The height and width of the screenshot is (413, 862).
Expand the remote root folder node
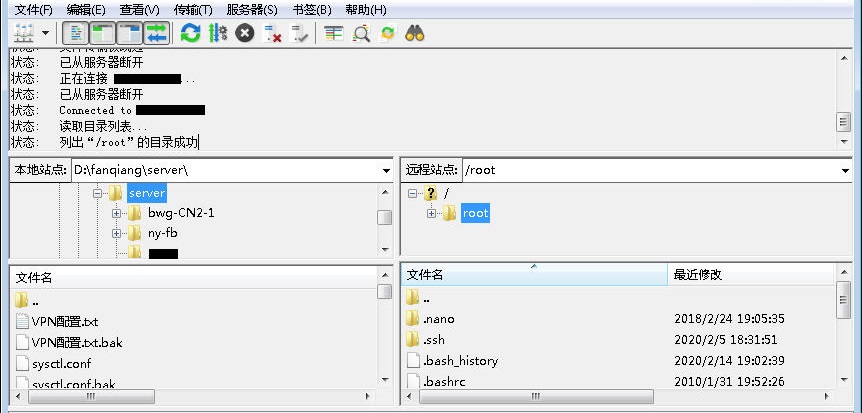click(x=432, y=213)
